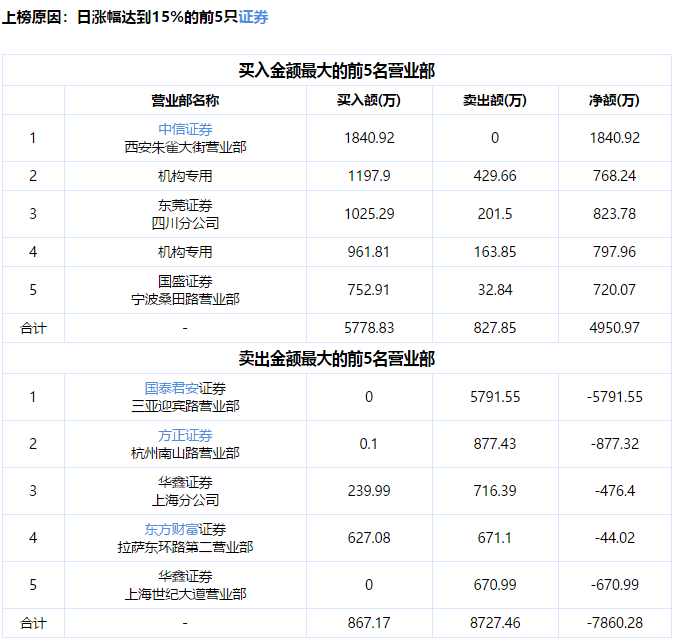Image resolution: width=674 pixels, height=641 pixels.
Task: Select the 四川分公司 text
Action: (185, 223)
